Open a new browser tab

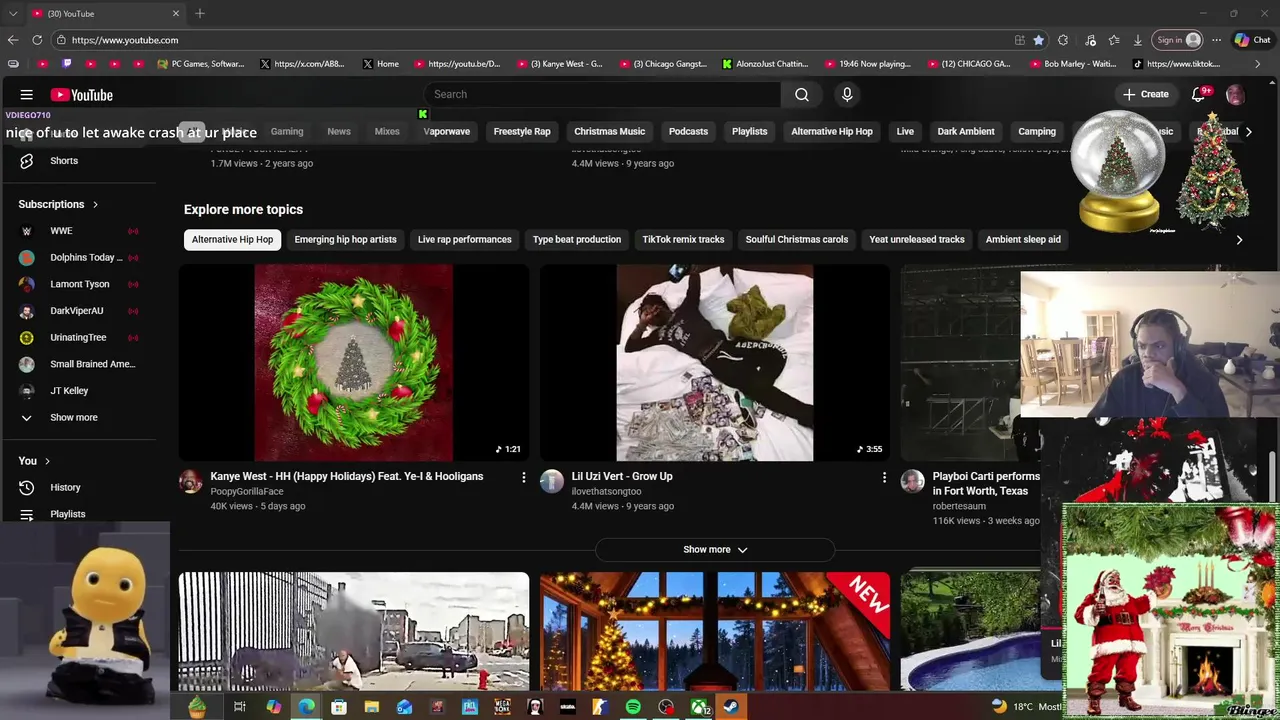tap(200, 13)
